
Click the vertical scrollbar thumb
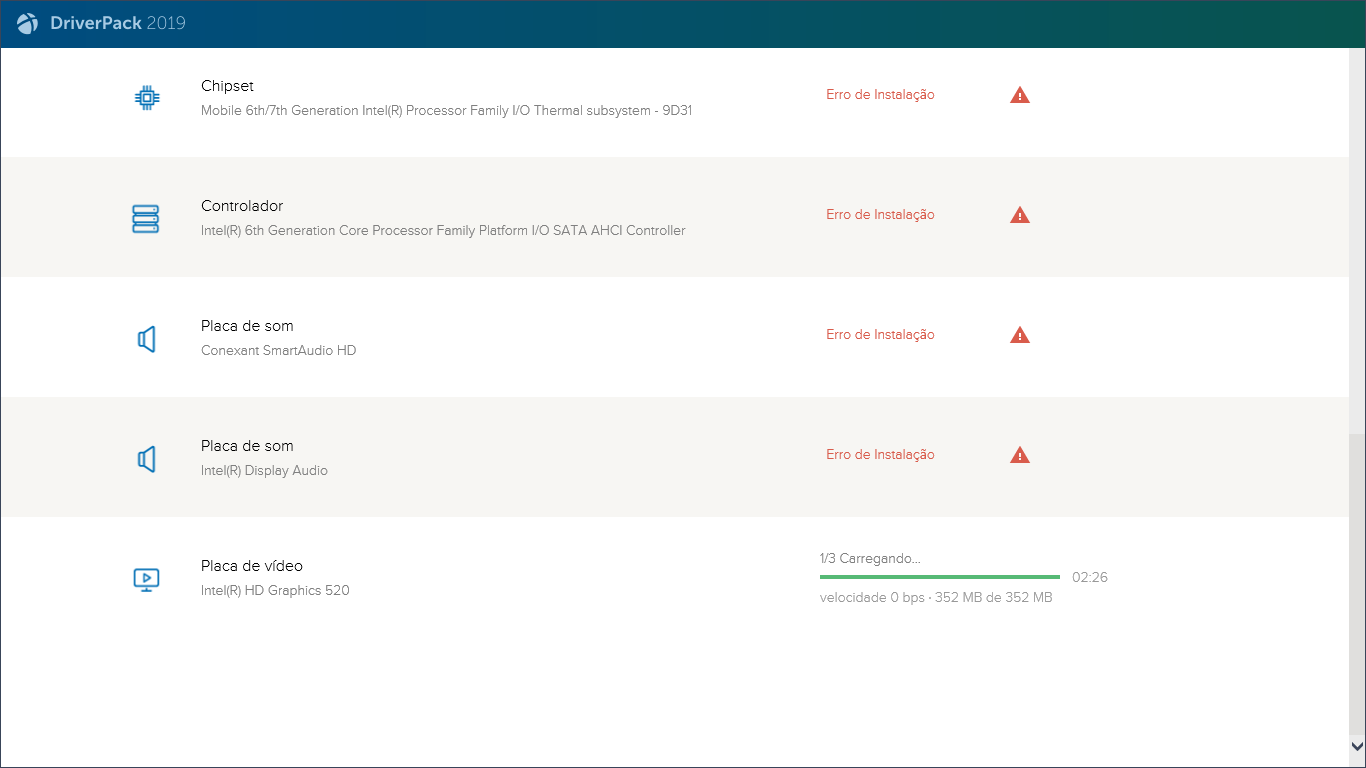coord(1357,585)
